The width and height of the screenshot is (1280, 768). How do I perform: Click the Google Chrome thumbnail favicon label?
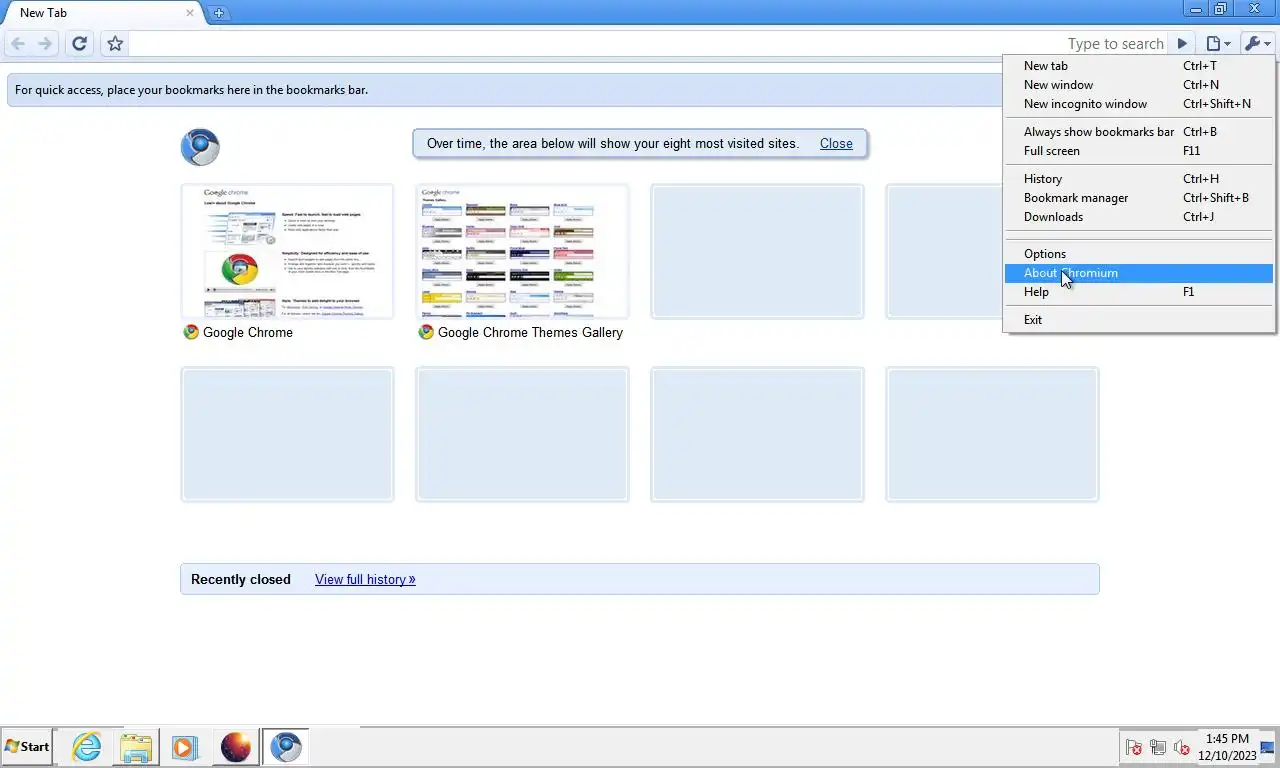click(238, 333)
